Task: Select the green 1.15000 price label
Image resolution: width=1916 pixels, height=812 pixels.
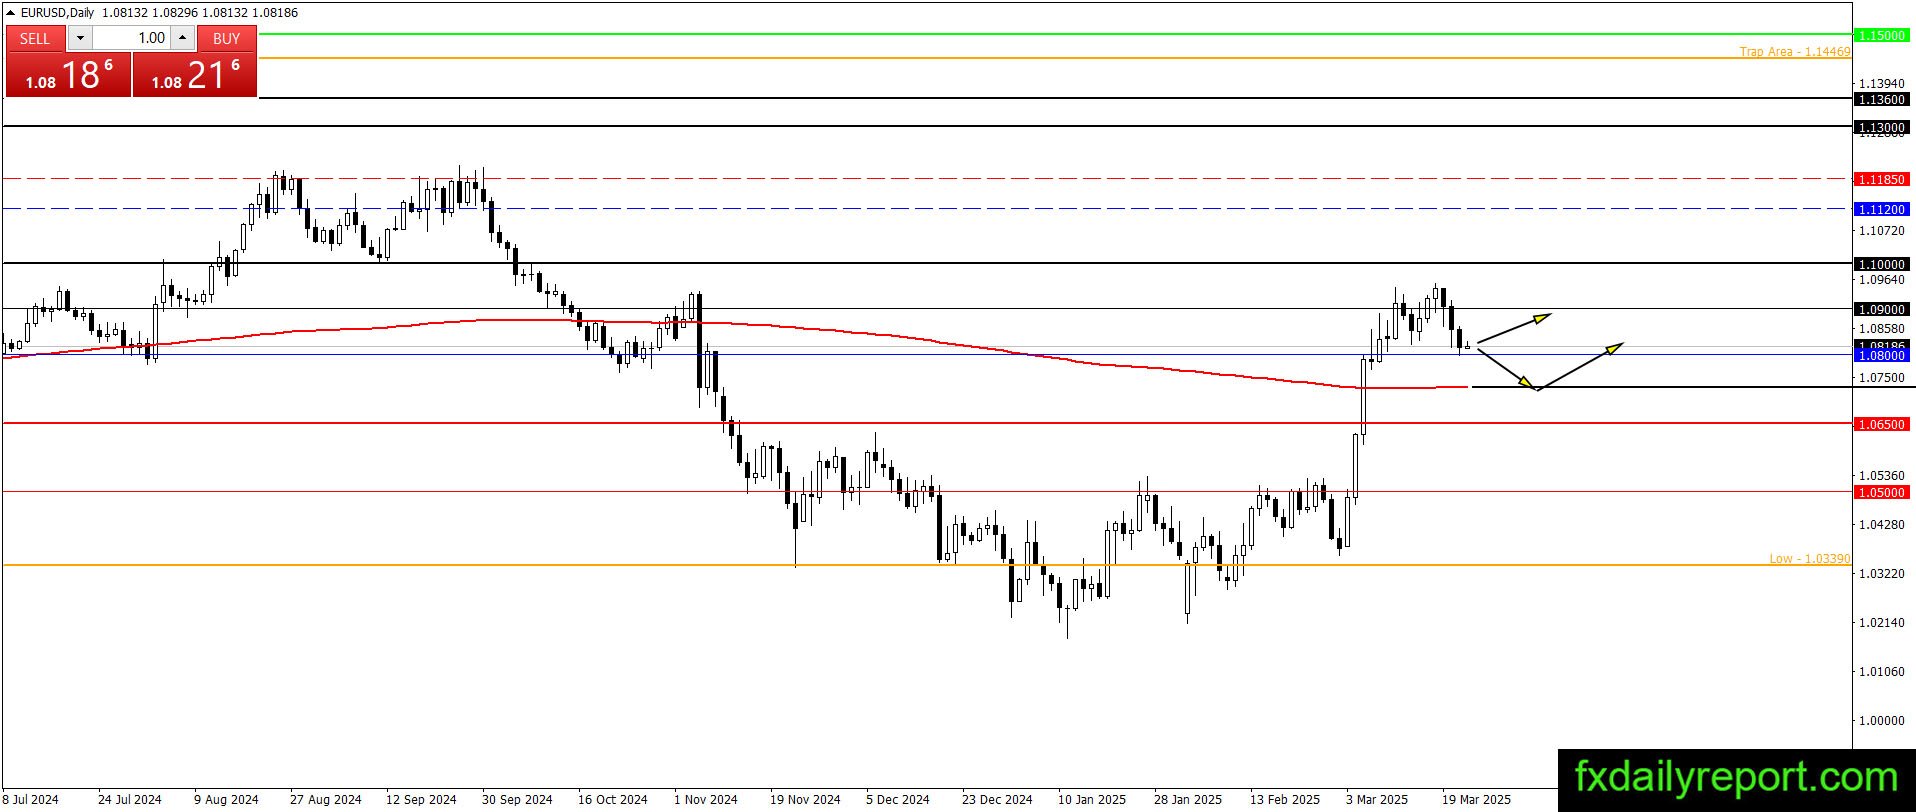Action: click(1881, 35)
